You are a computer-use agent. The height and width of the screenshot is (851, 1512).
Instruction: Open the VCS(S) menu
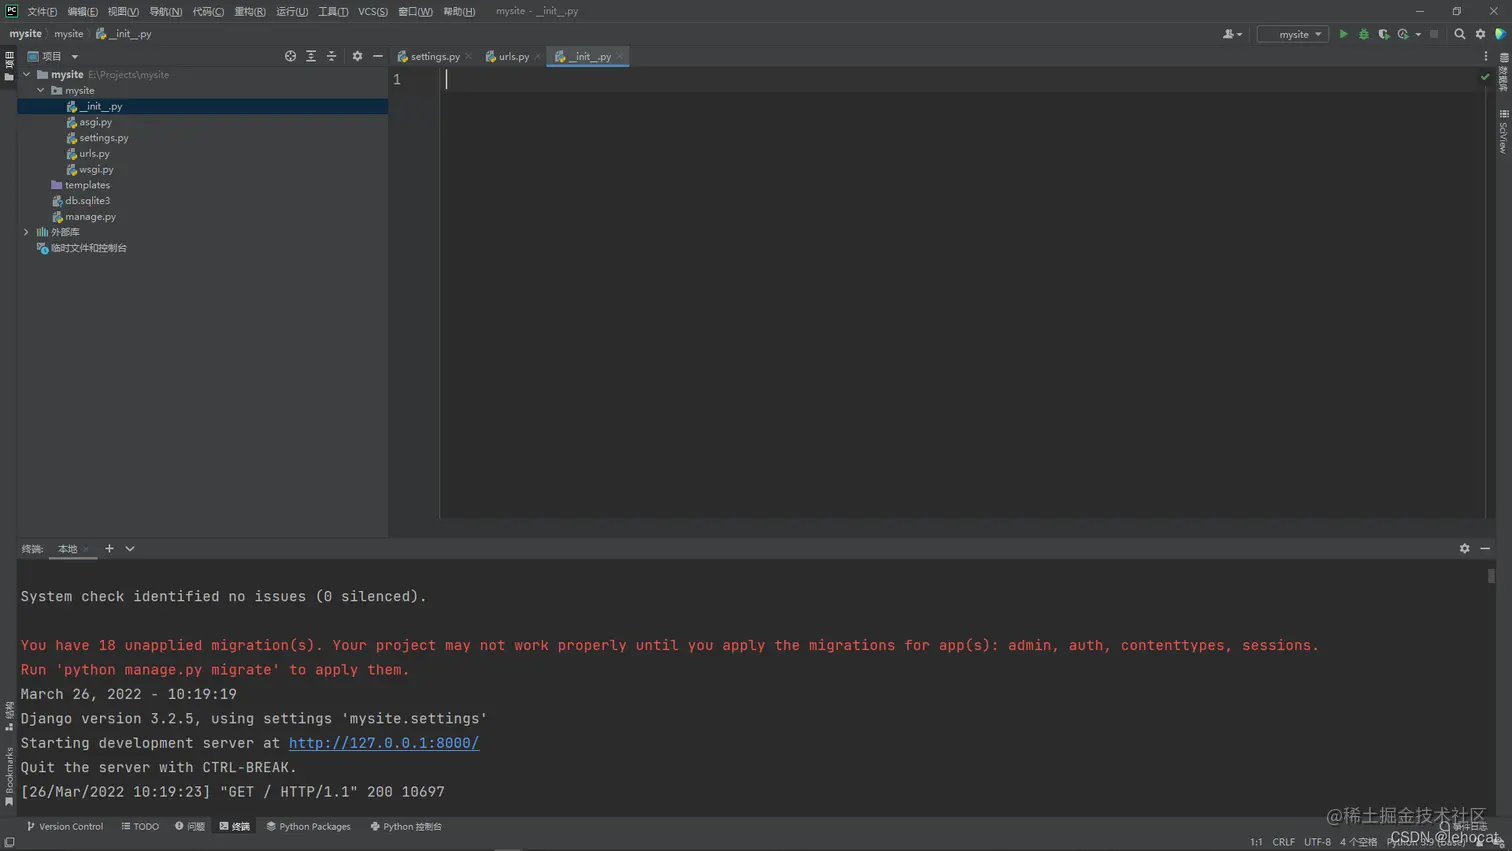(x=373, y=11)
